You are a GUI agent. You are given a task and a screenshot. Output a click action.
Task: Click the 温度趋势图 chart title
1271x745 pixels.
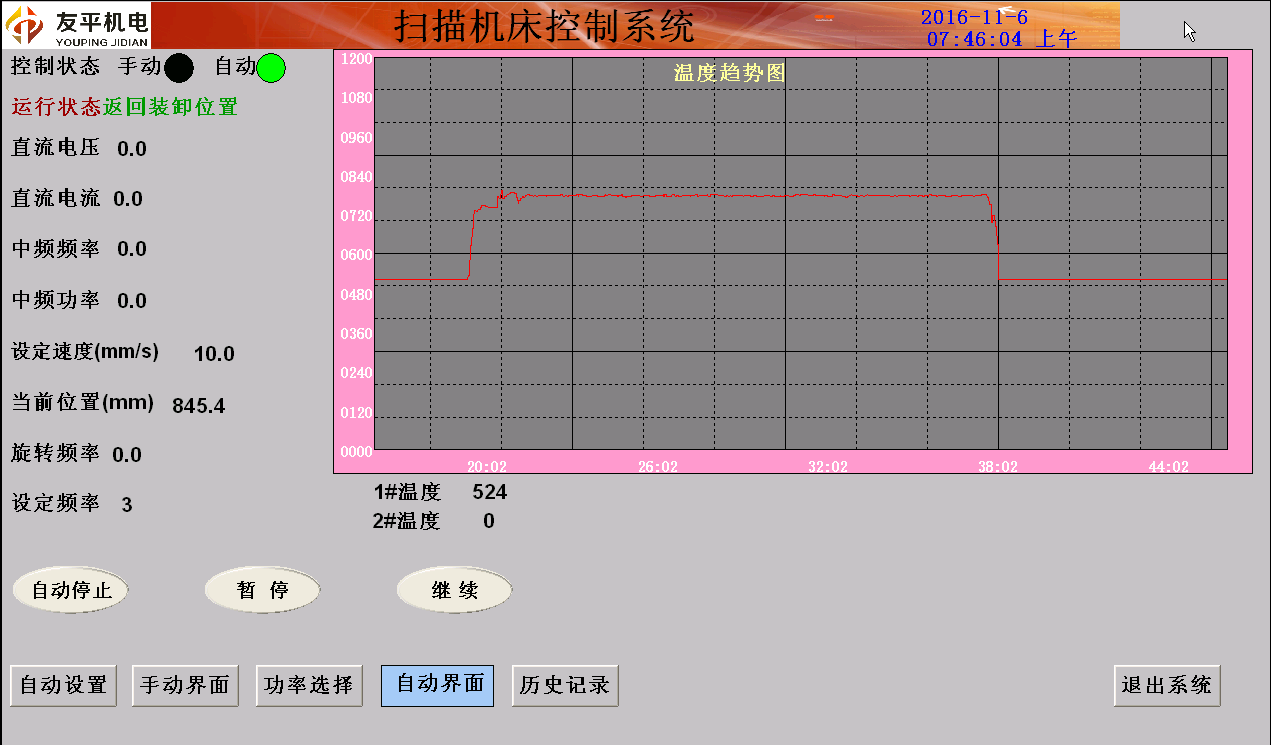[x=729, y=73]
